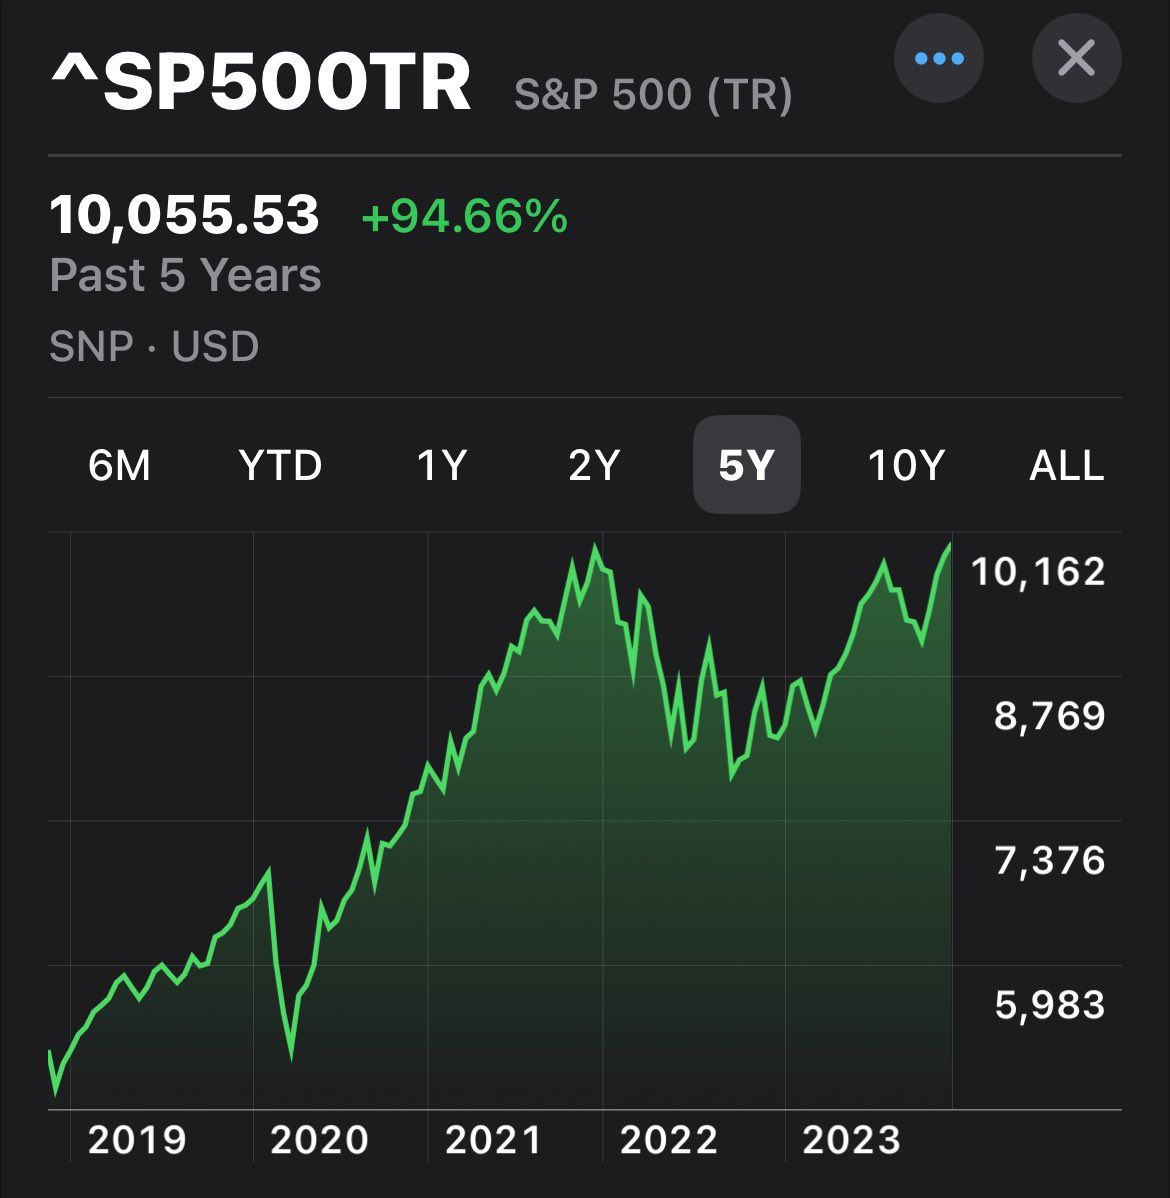1170x1198 pixels.
Task: Toggle the +94.66% change display
Action: [x=464, y=216]
